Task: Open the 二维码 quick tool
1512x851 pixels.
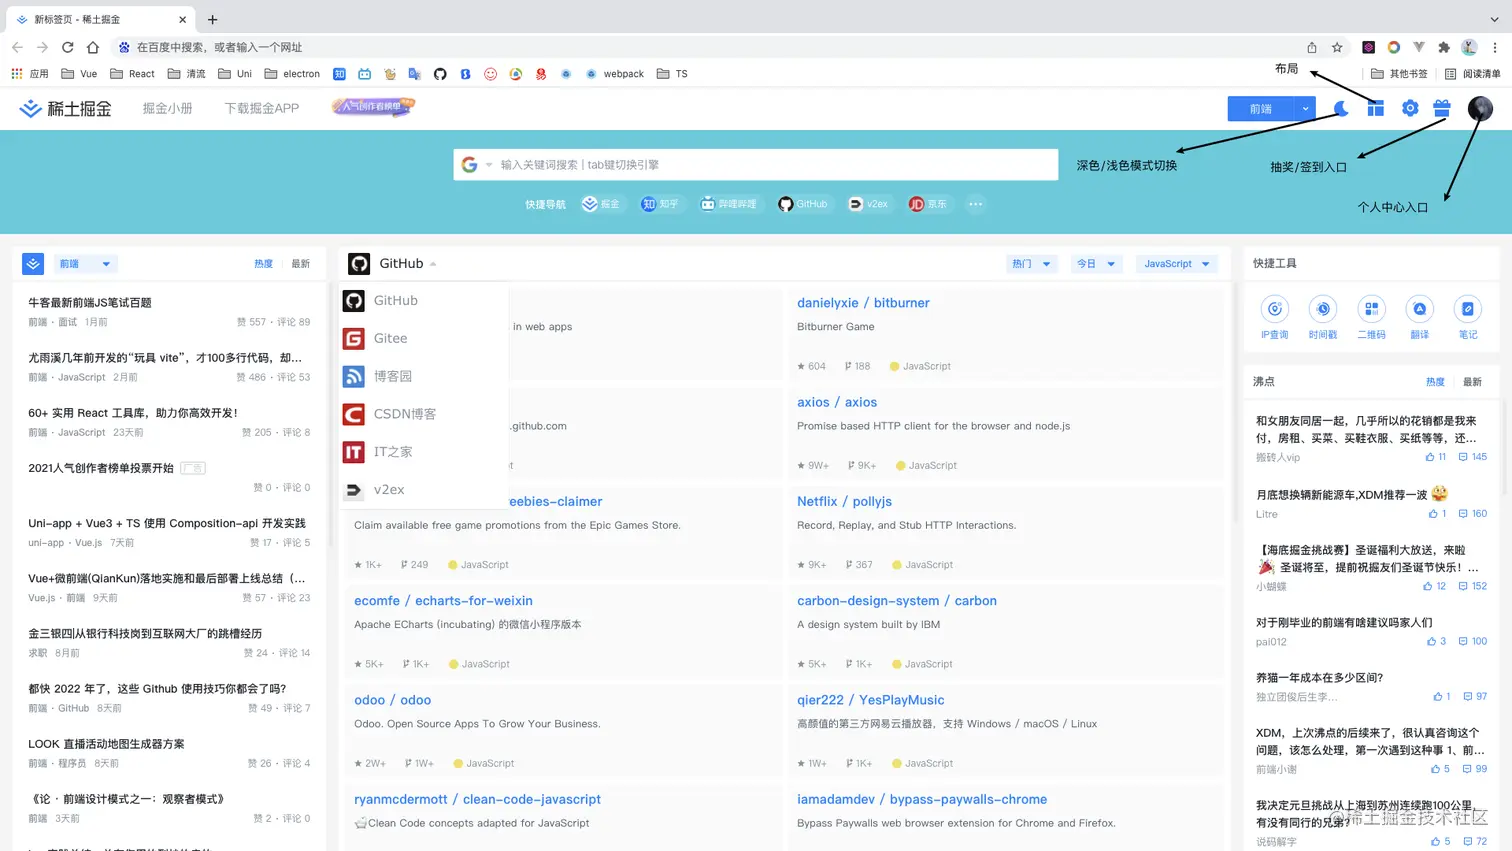Action: tap(1371, 318)
